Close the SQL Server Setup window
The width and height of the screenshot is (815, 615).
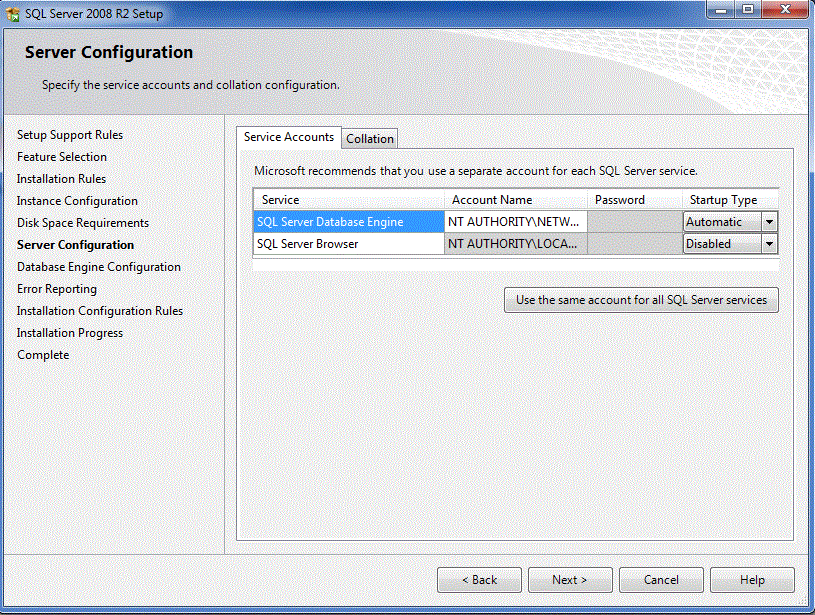pos(785,10)
